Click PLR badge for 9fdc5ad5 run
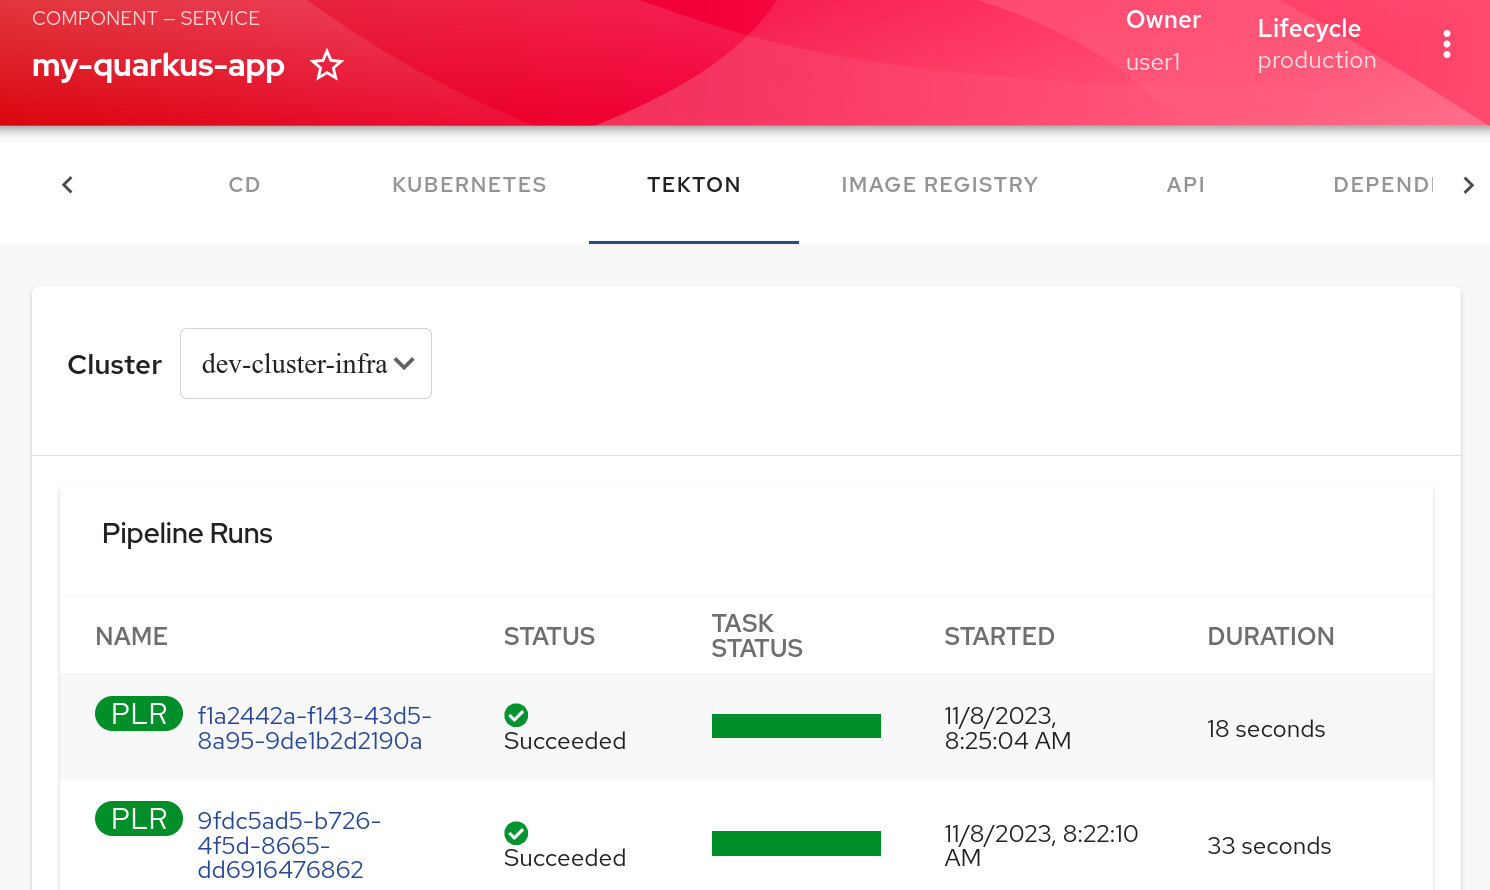Image resolution: width=1490 pixels, height=890 pixels. (139, 819)
